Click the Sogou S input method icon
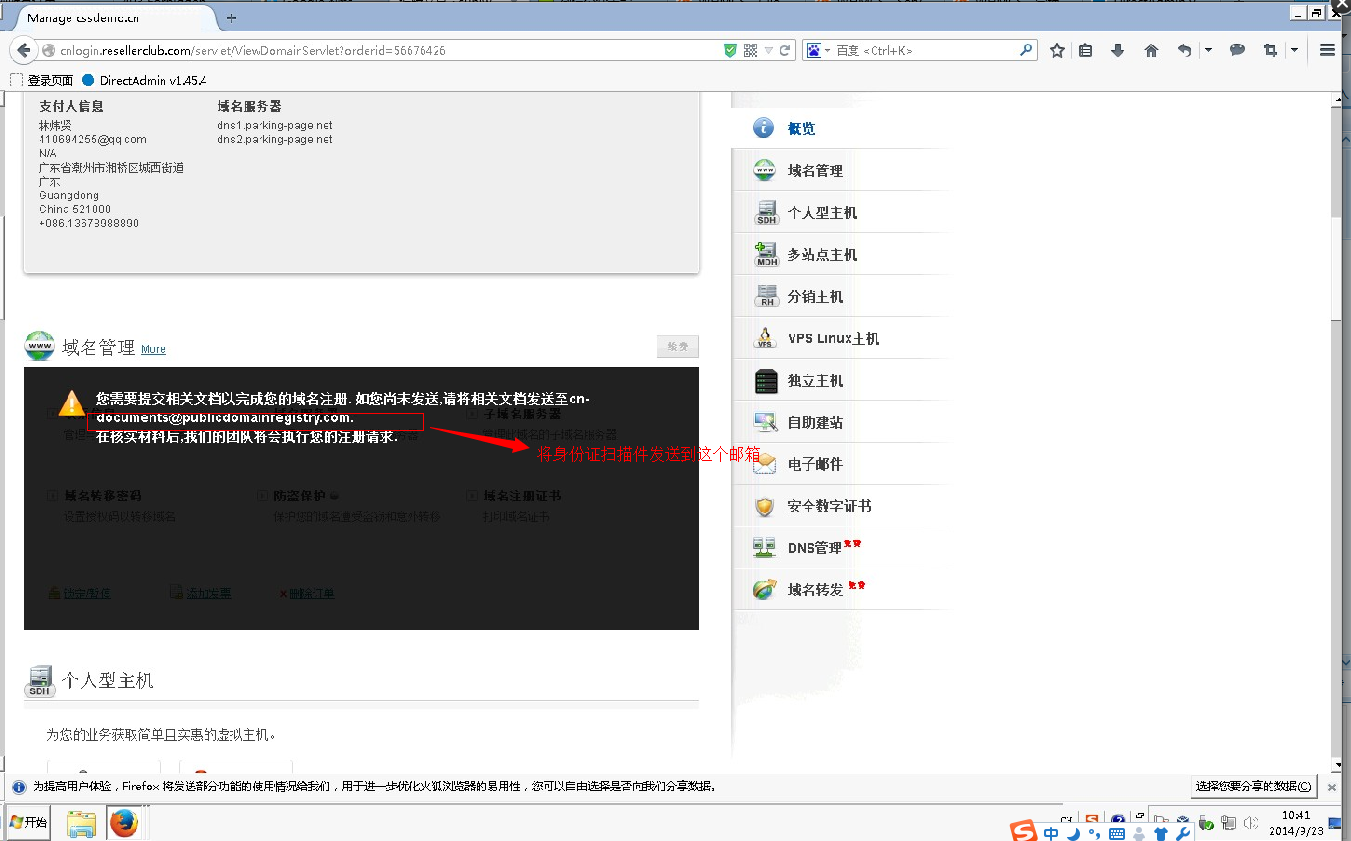 pyautogui.click(x=1023, y=831)
